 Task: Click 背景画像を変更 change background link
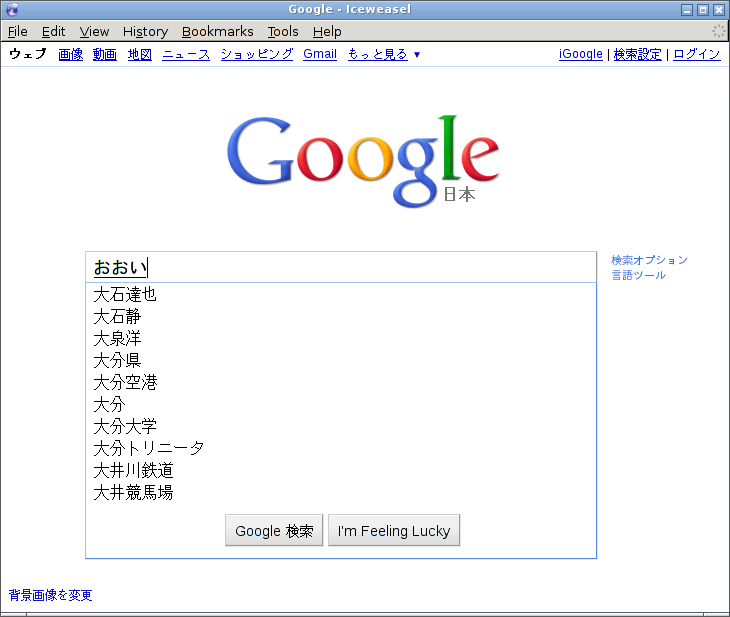pos(50,595)
